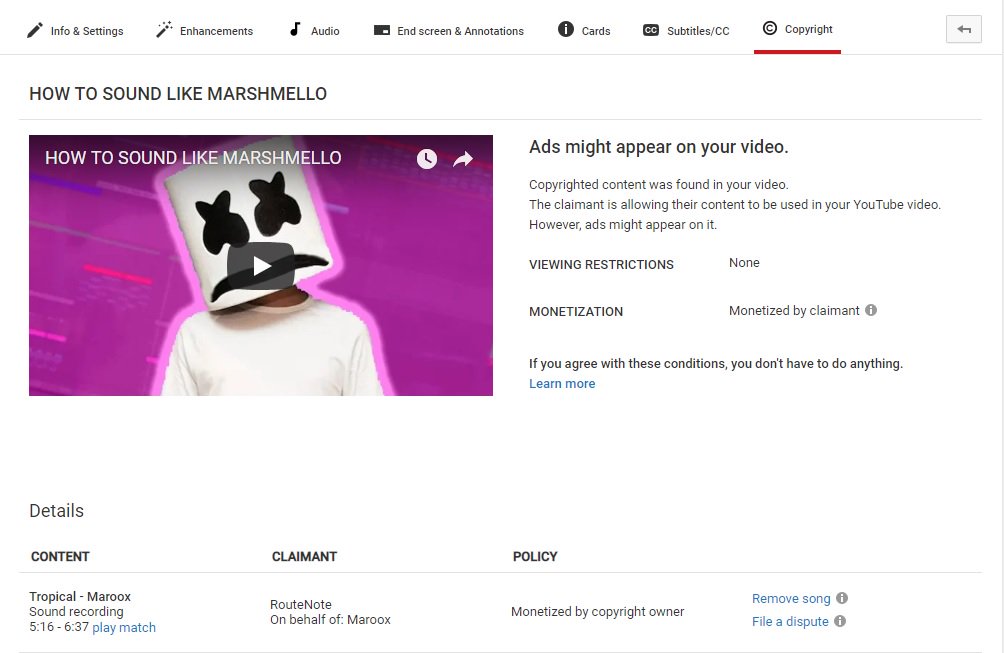The width and height of the screenshot is (1004, 653).
Task: Click the play match link
Action: point(124,627)
